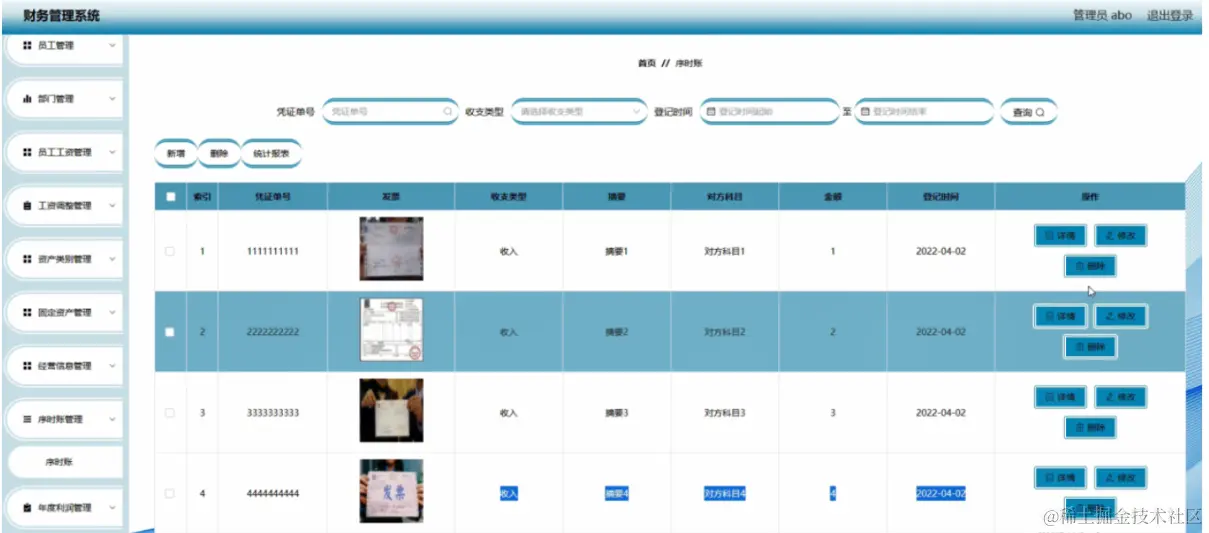Go to 首页 in breadcrumb

coord(647,63)
